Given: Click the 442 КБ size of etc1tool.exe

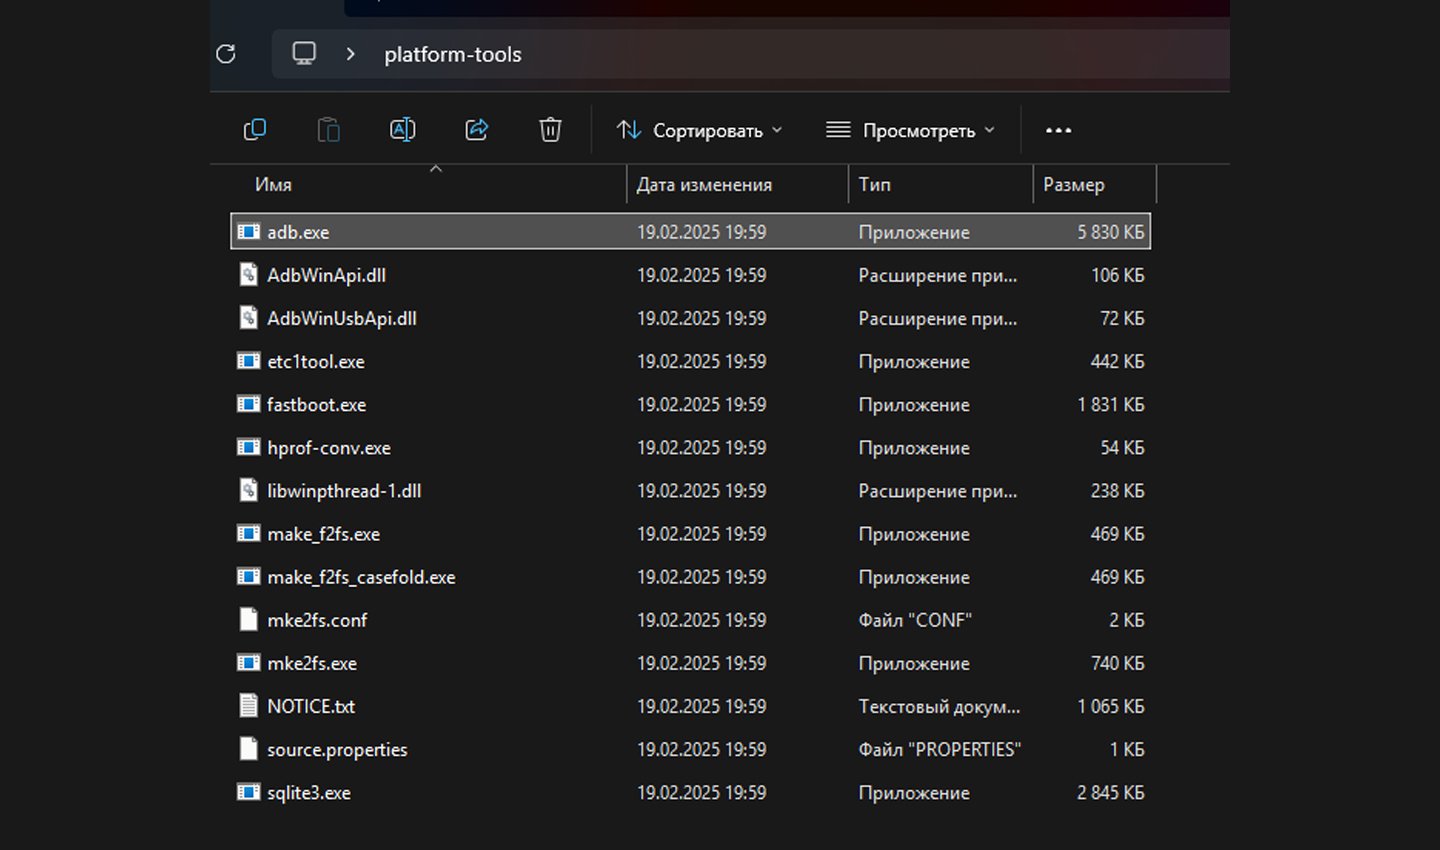Looking at the screenshot, I should pyautogui.click(x=1118, y=361).
